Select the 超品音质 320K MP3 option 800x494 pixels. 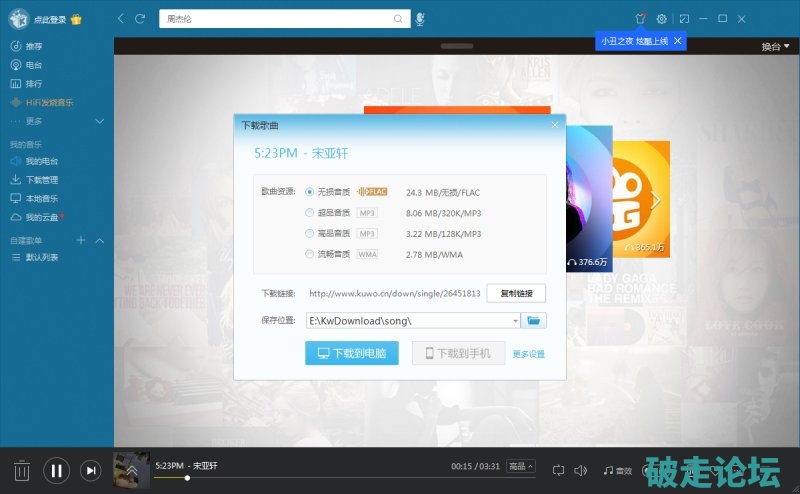(310, 212)
